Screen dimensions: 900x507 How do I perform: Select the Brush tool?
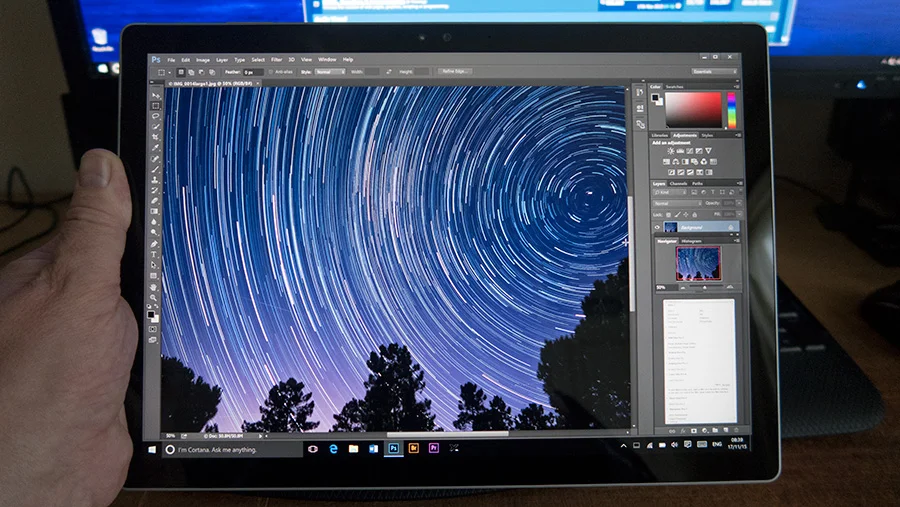(x=156, y=168)
